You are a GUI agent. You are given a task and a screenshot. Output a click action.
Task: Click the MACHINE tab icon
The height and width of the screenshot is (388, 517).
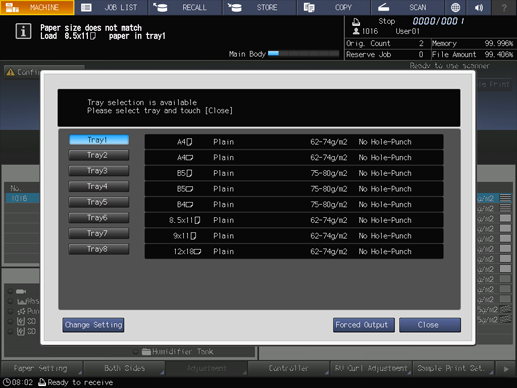(13, 7)
